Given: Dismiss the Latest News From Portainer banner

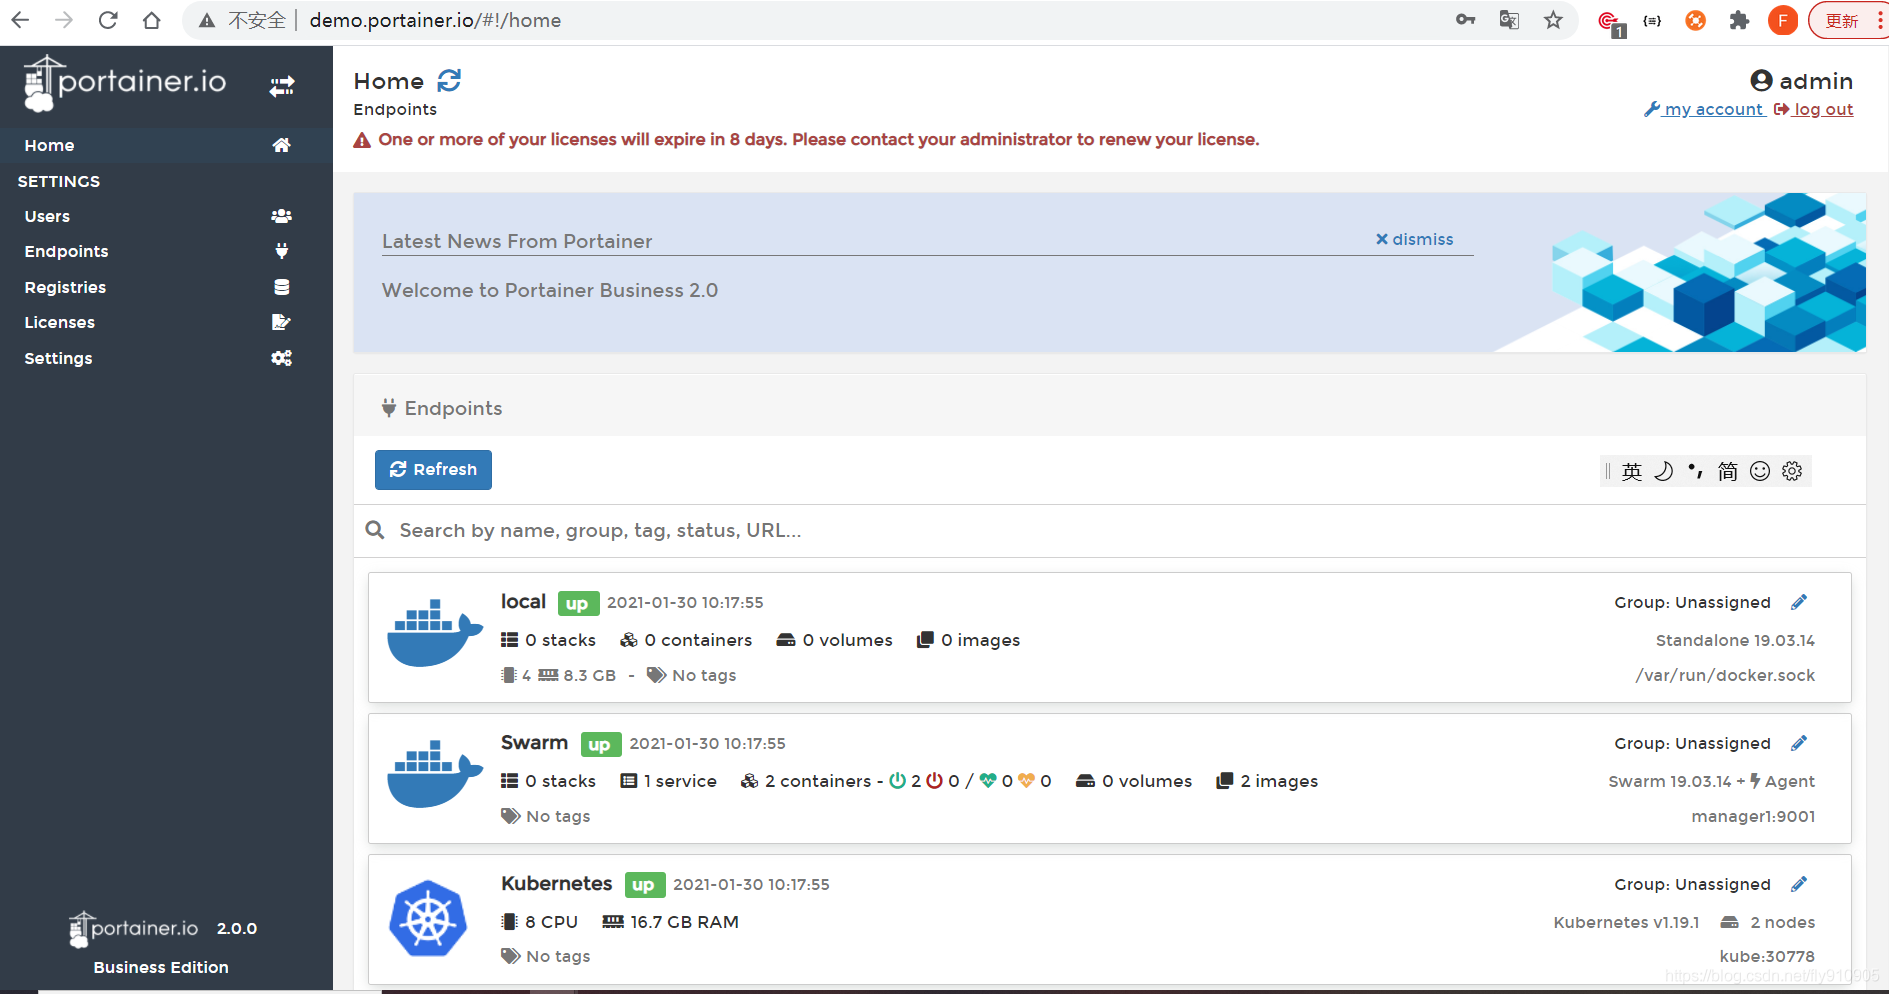Looking at the screenshot, I should tap(1415, 239).
